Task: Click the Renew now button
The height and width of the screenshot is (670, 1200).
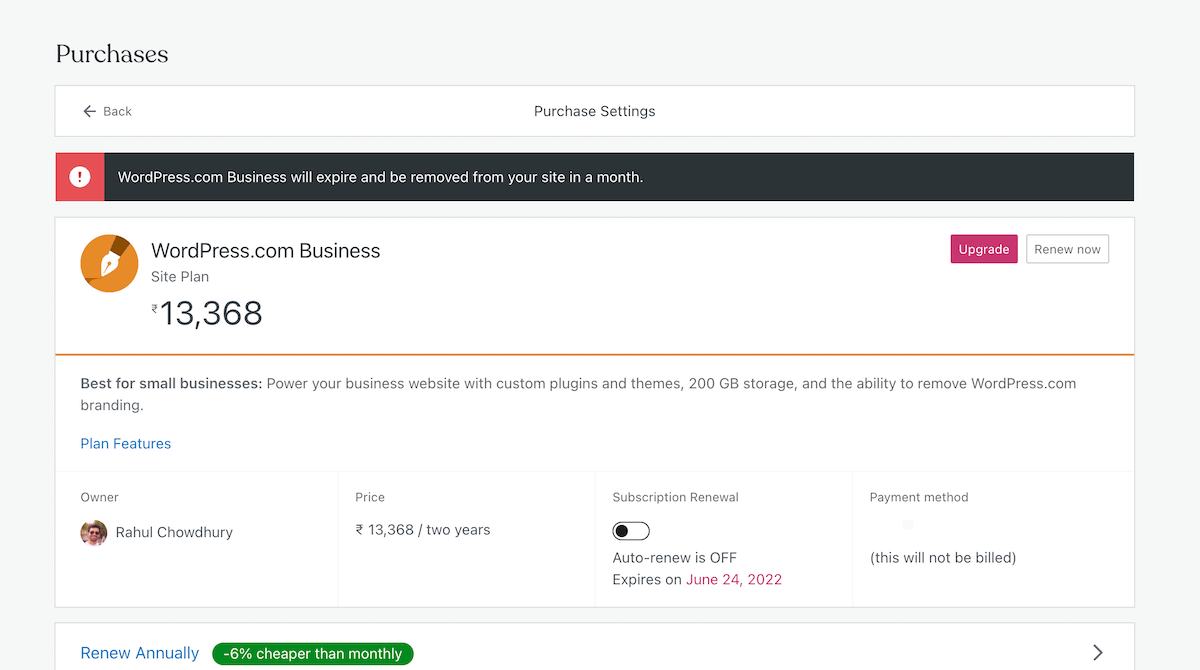Action: pyautogui.click(x=1067, y=249)
